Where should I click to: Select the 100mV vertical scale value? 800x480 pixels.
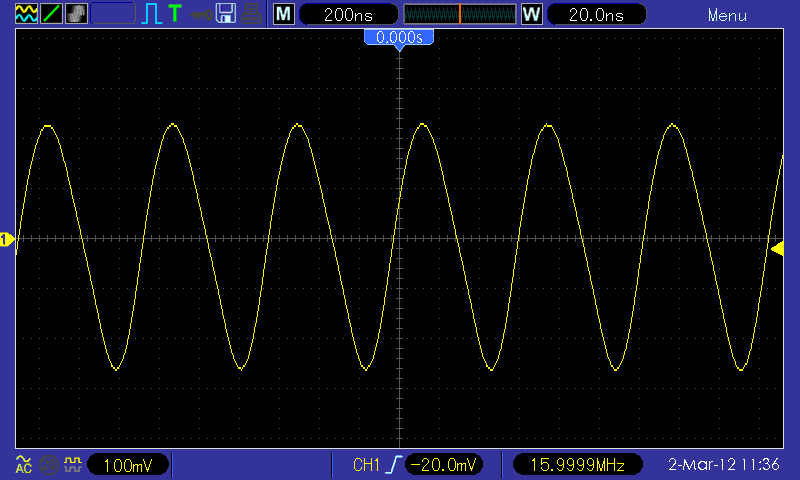point(128,465)
